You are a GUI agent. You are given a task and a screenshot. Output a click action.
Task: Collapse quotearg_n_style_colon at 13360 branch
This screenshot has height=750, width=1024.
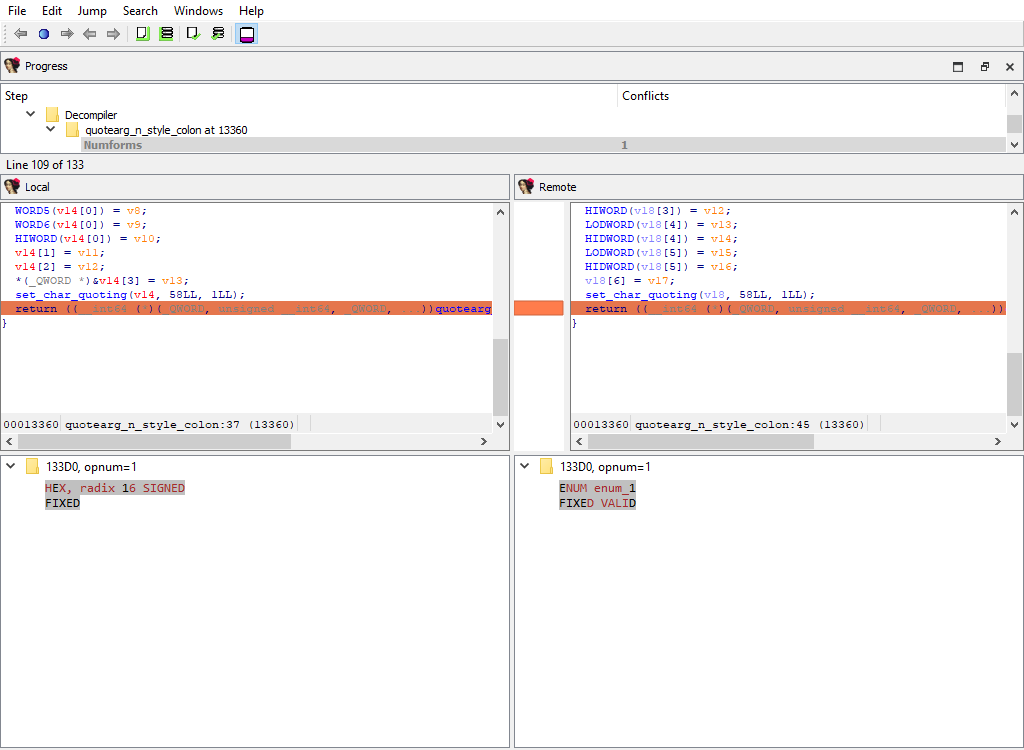click(x=50, y=129)
